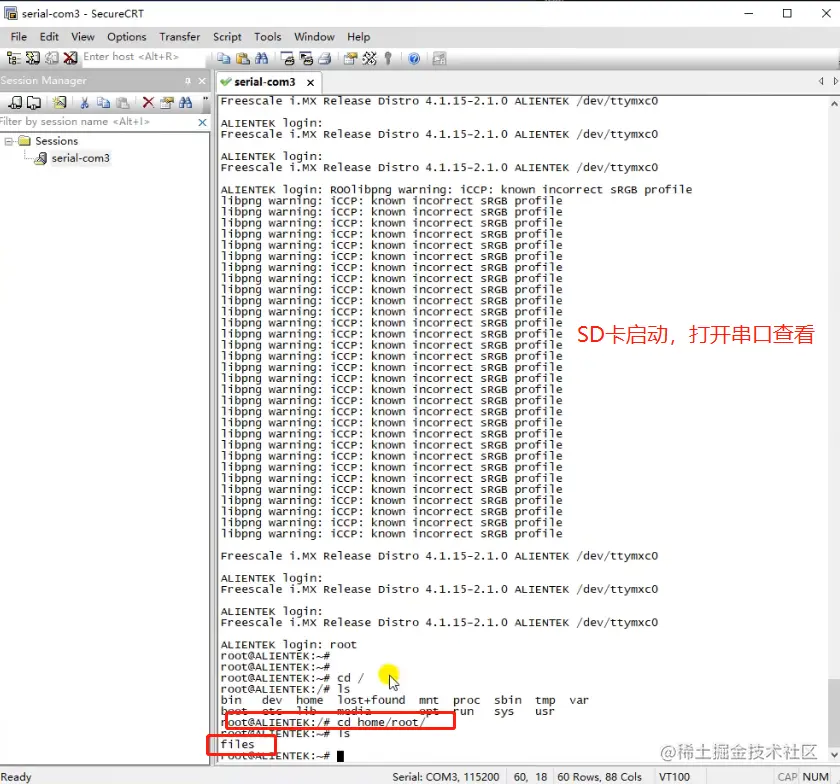Click red Delete X in Session Manager

click(x=148, y=102)
